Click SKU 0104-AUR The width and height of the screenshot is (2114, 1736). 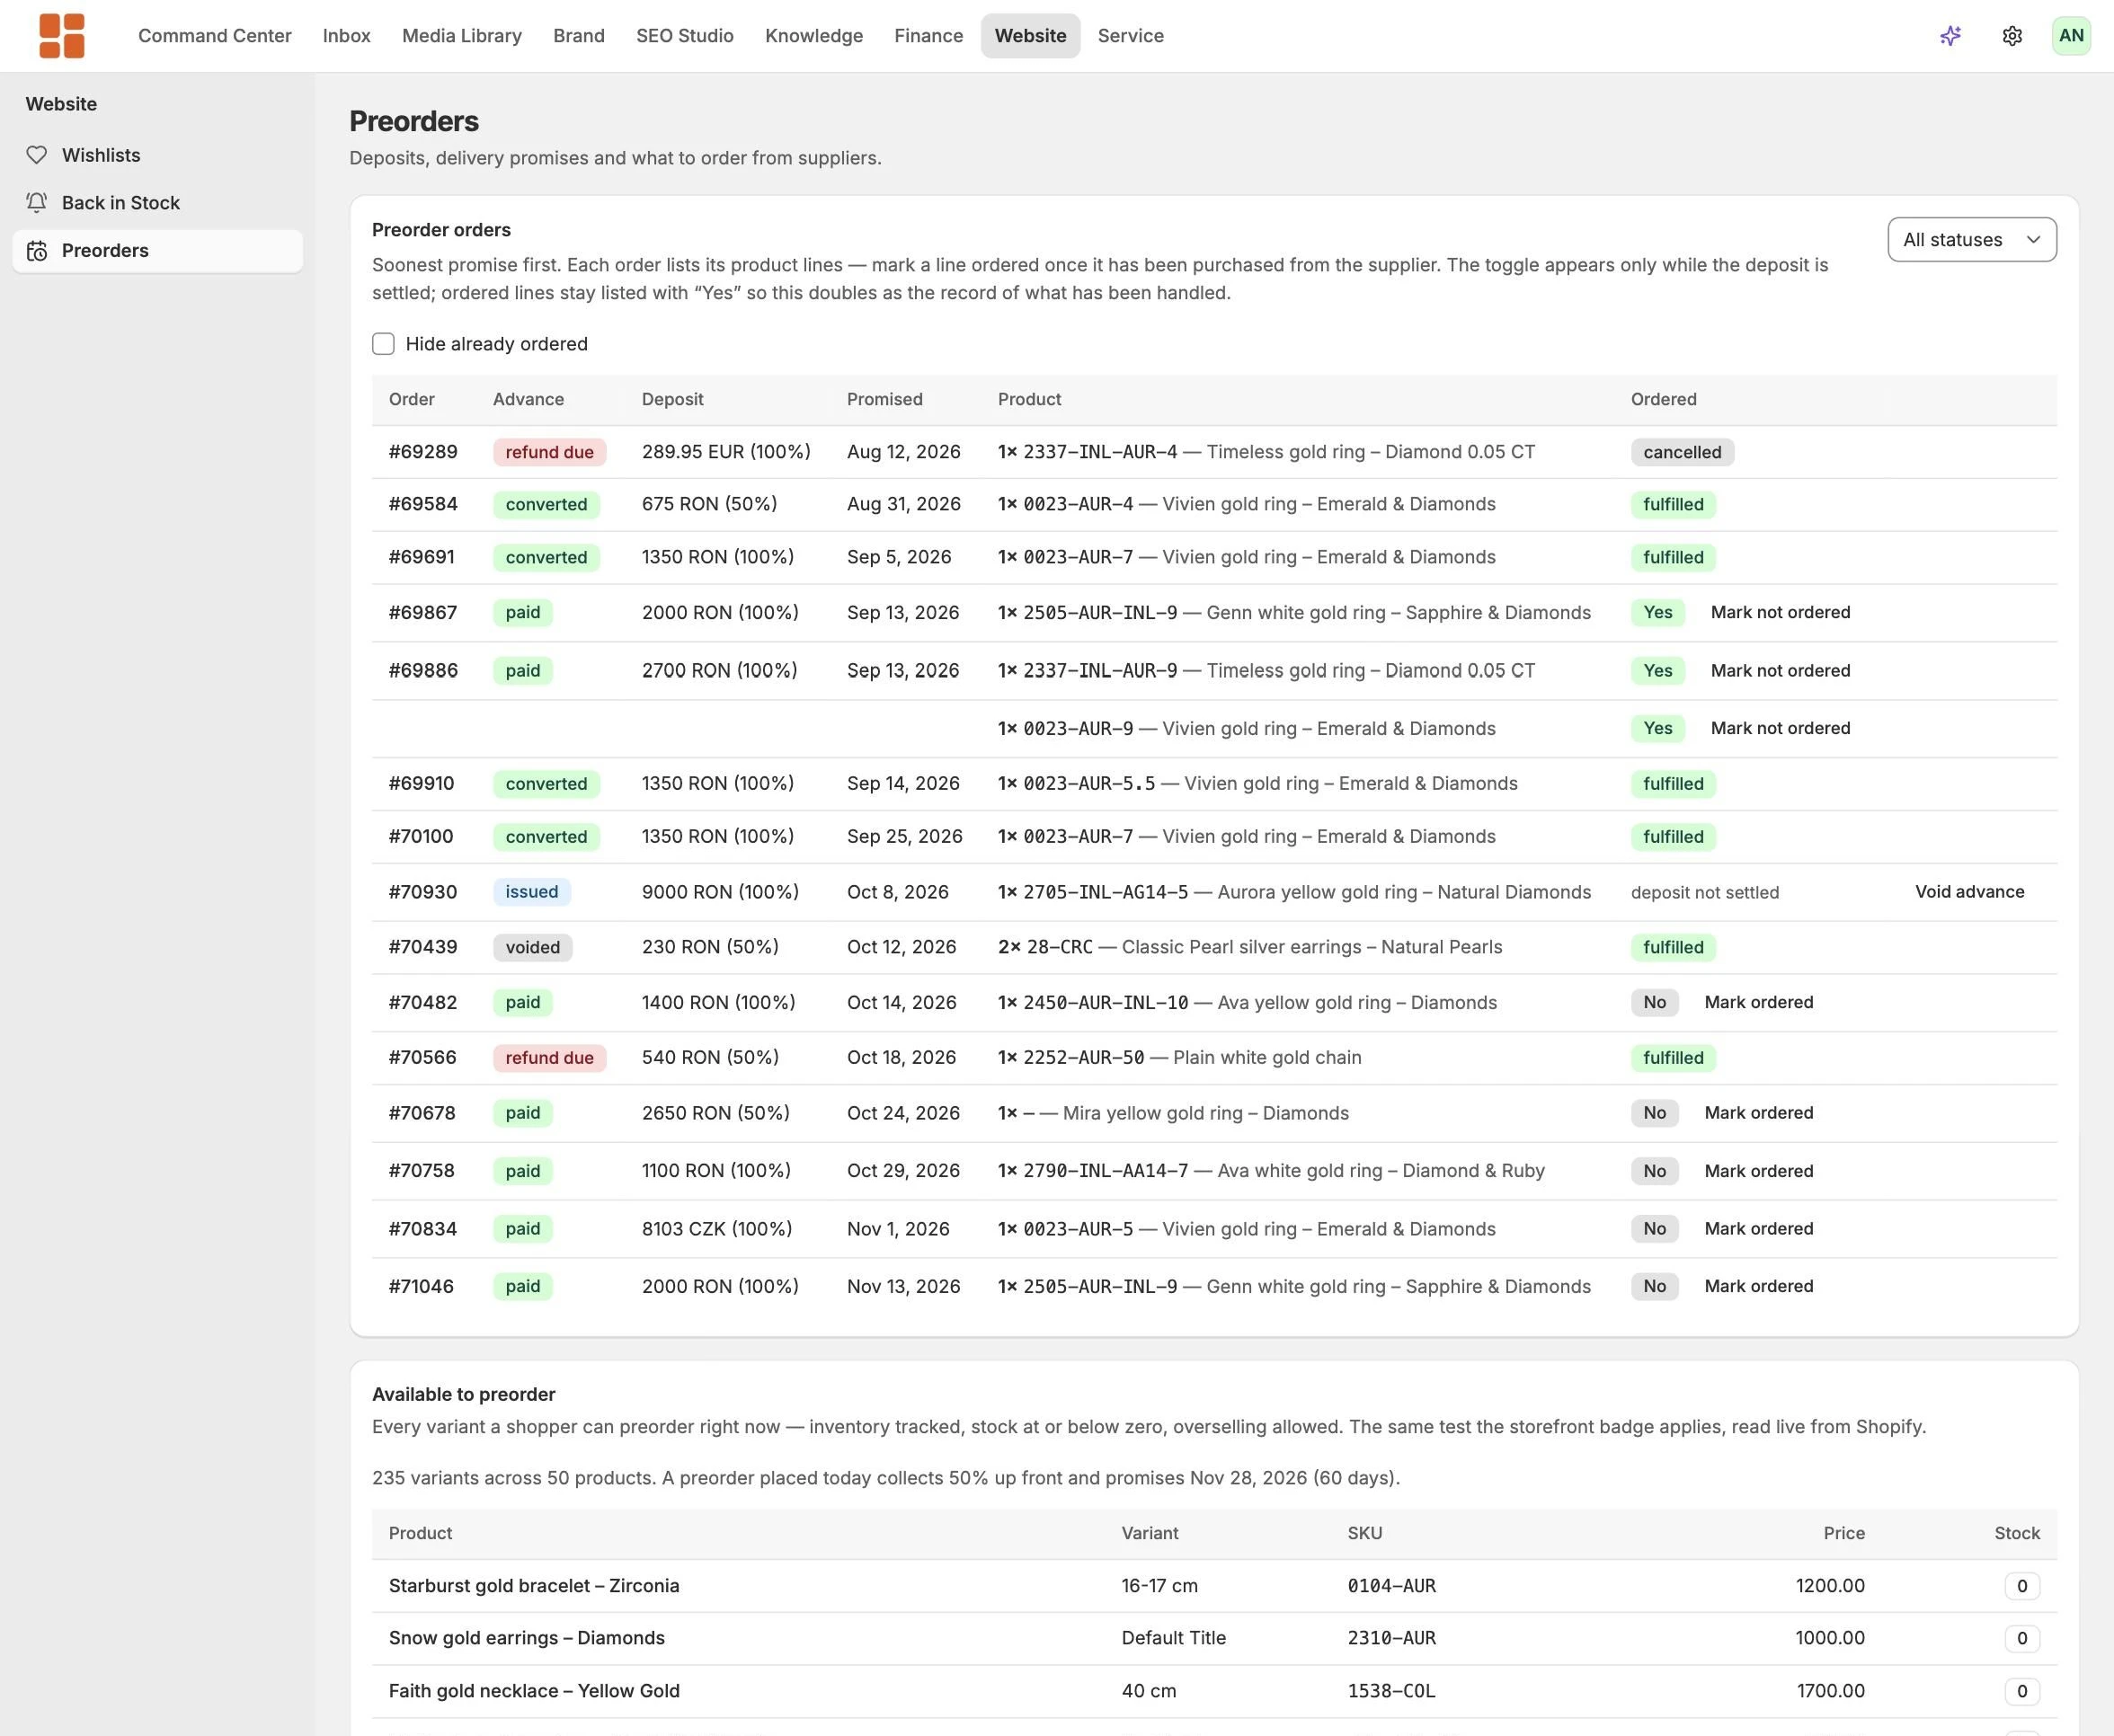(x=1391, y=1586)
